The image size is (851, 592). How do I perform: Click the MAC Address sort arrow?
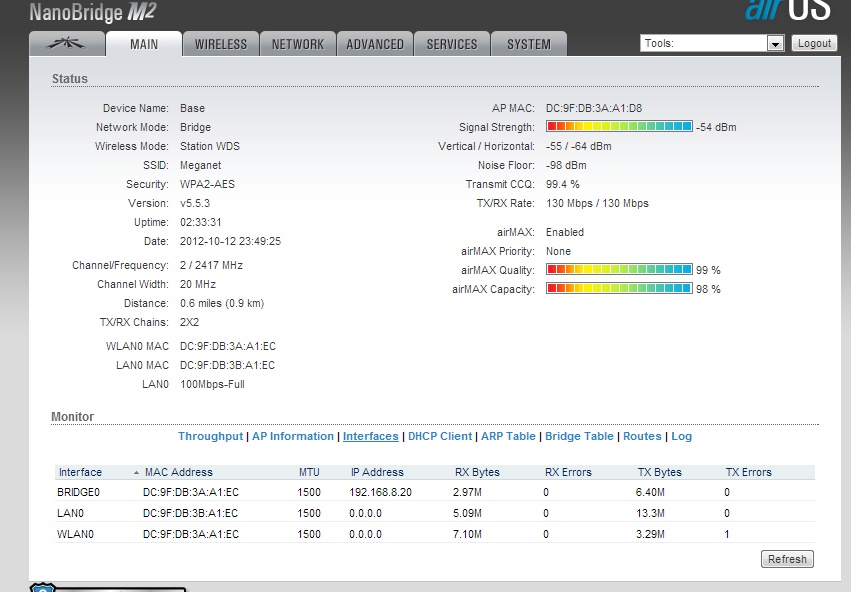[136, 472]
